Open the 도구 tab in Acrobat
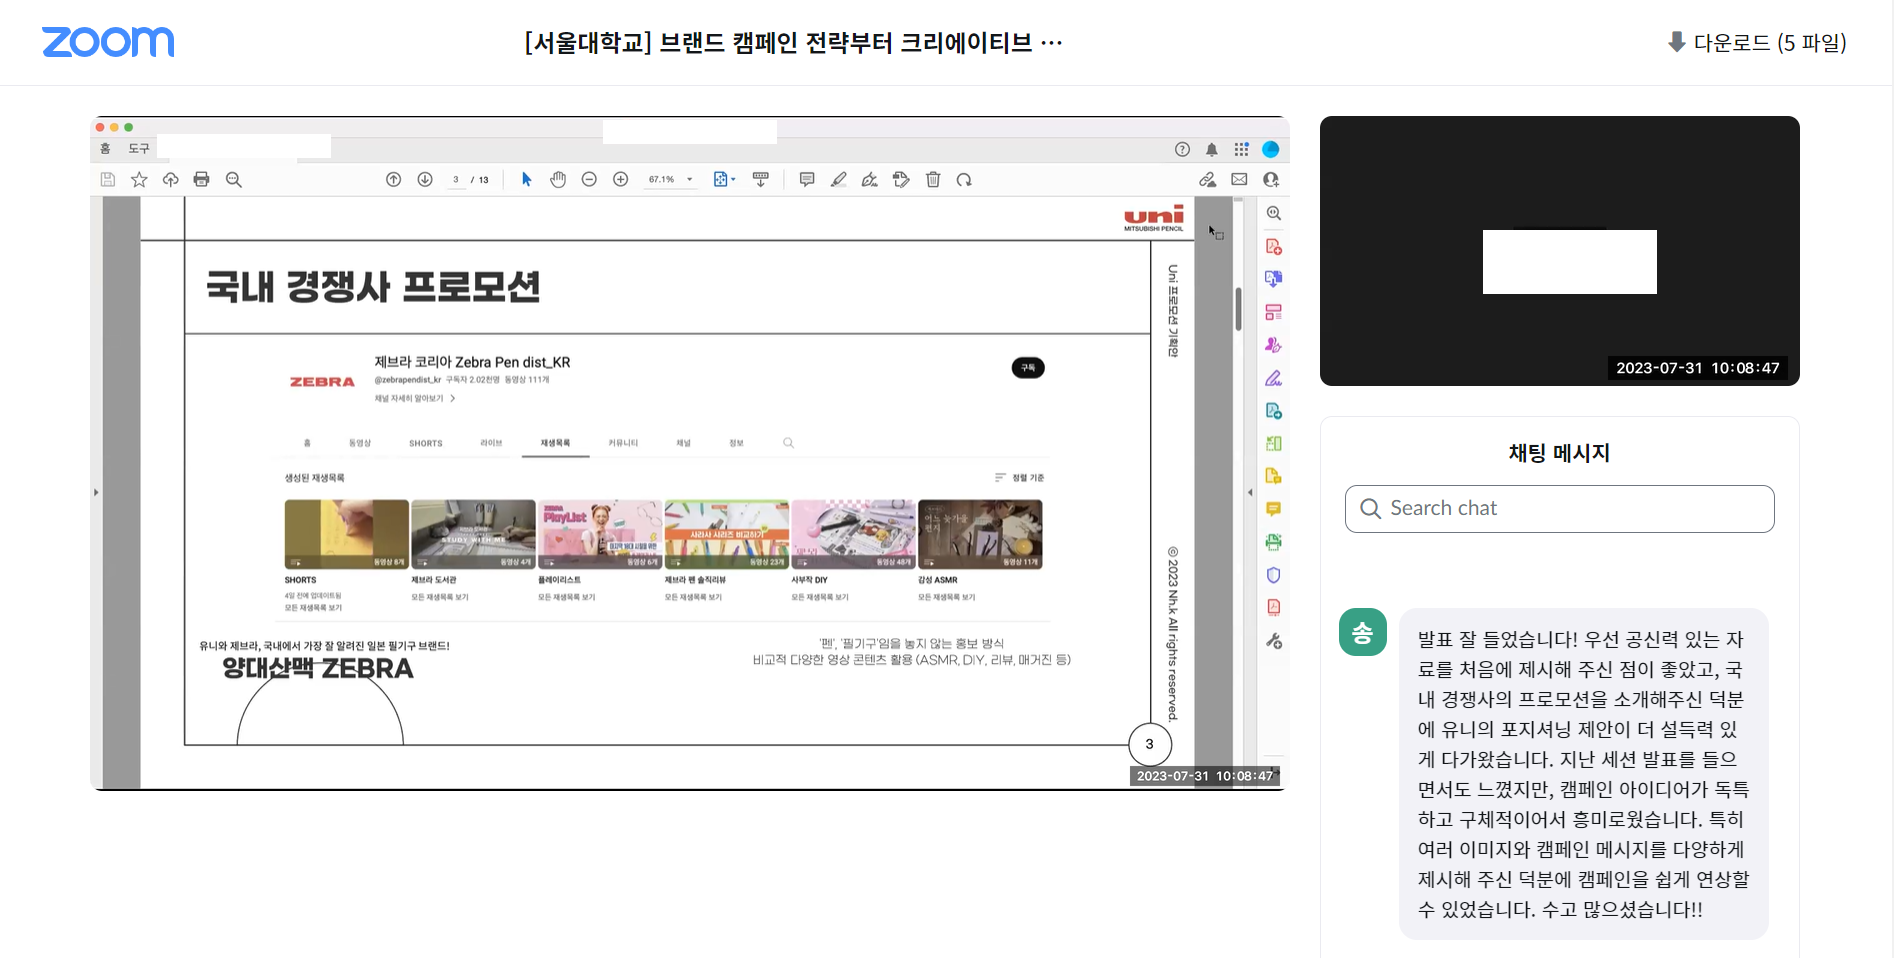 [x=139, y=148]
